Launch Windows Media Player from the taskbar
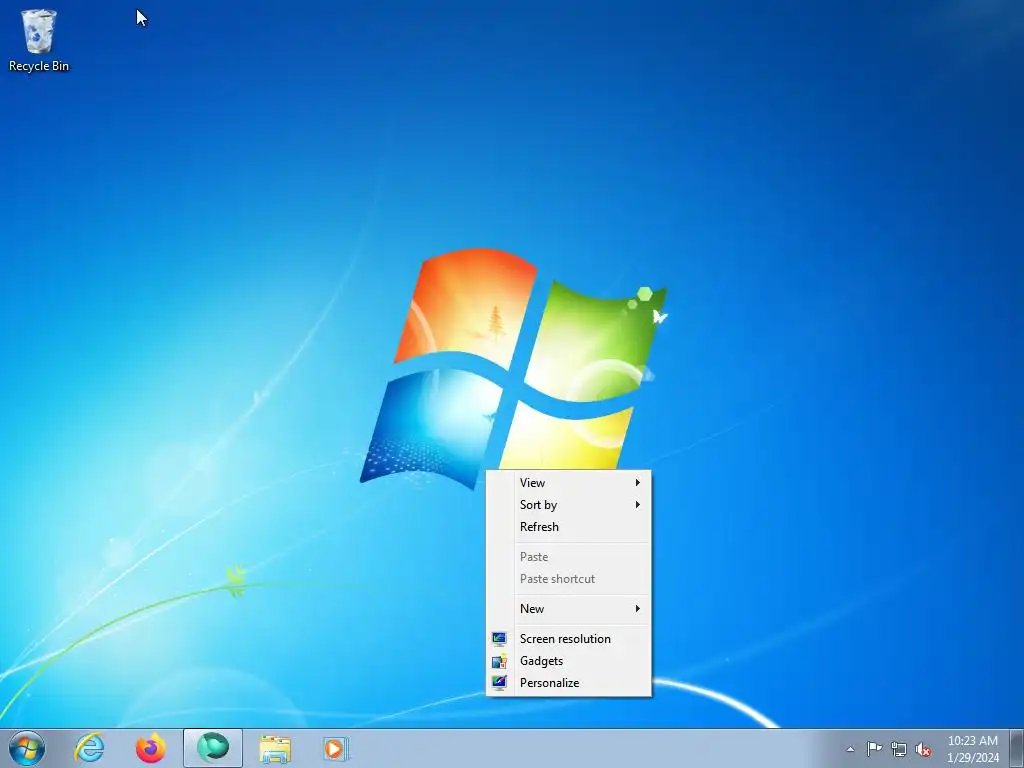This screenshot has width=1024, height=768. click(336, 749)
